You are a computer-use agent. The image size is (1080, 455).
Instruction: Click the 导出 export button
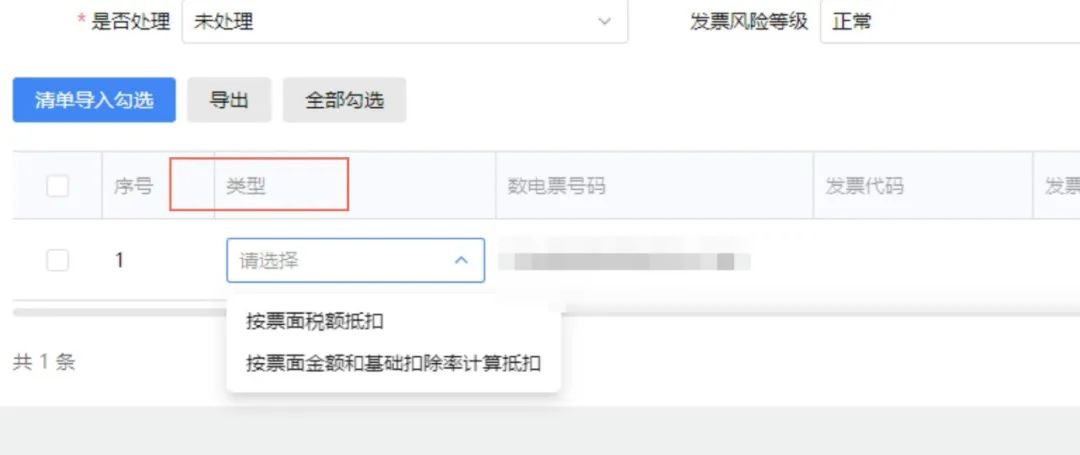[x=229, y=100]
